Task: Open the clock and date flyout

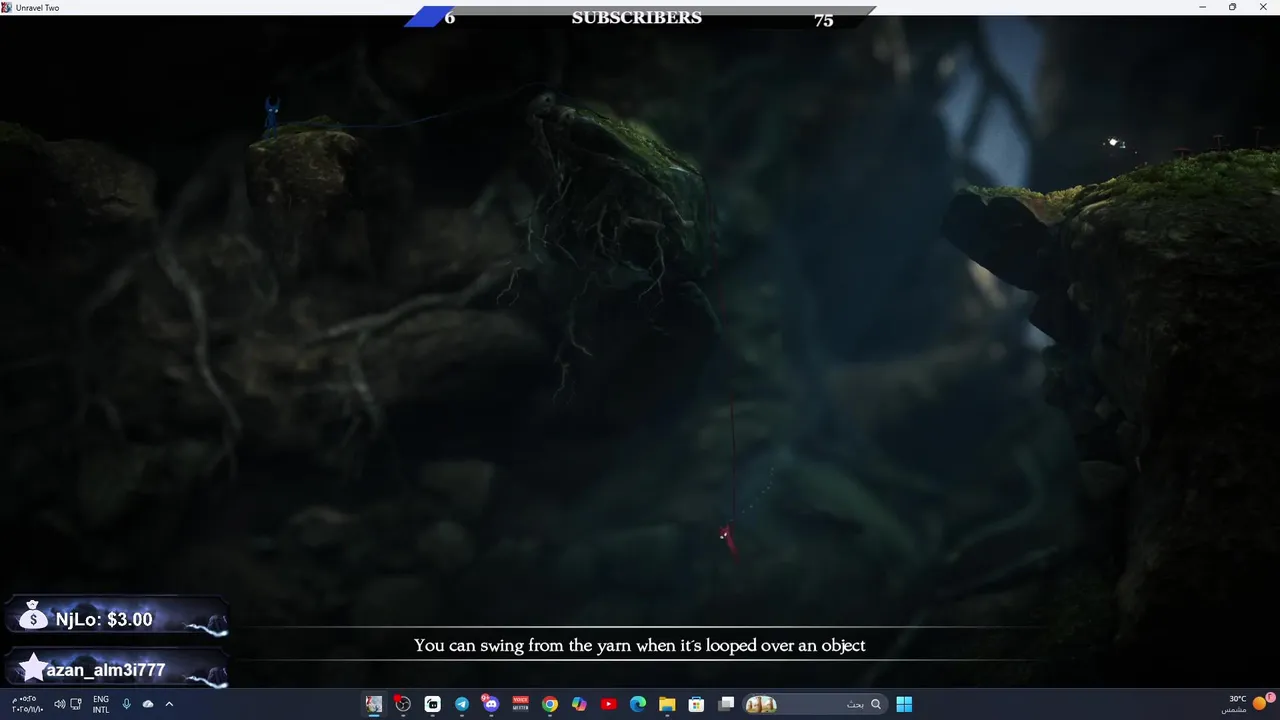Action: (x=27, y=704)
